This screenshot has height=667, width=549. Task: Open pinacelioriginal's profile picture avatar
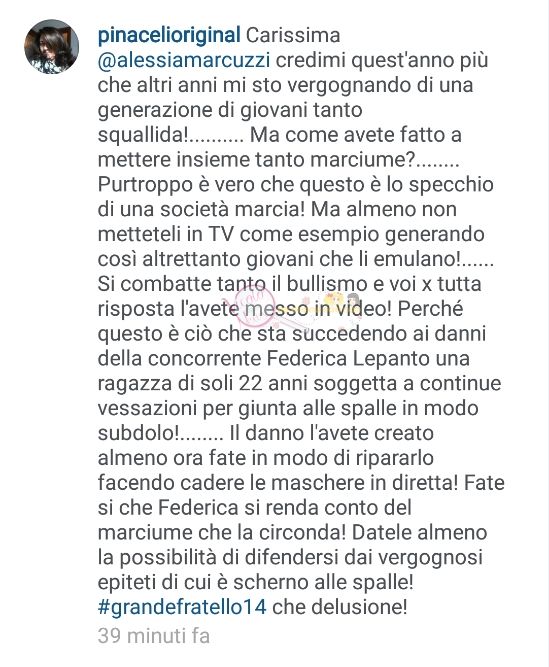[x=51, y=47]
